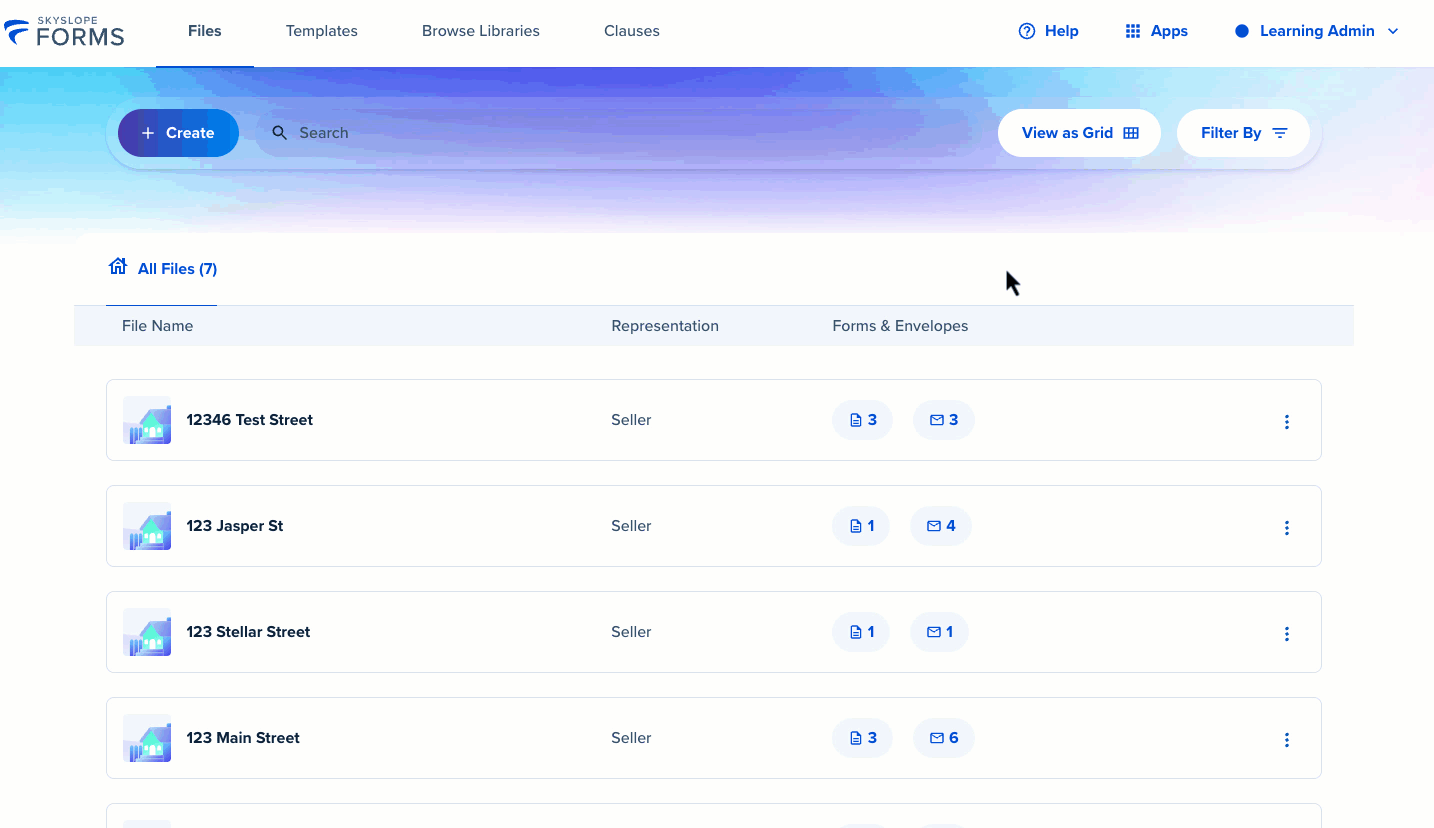View forms count for 123 Stellar Street
Viewport: 1434px width, 828px height.
(861, 632)
